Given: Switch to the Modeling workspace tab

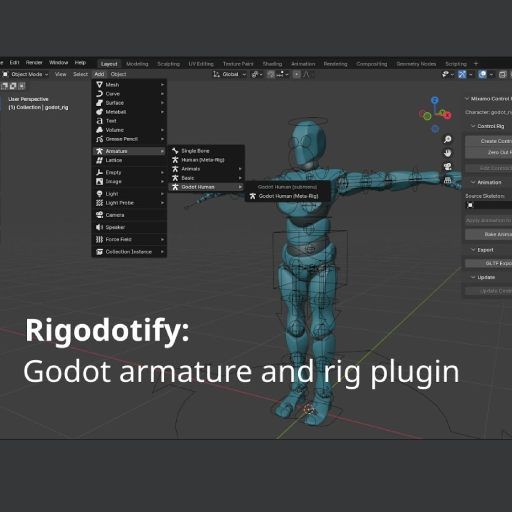Looking at the screenshot, I should 137,64.
